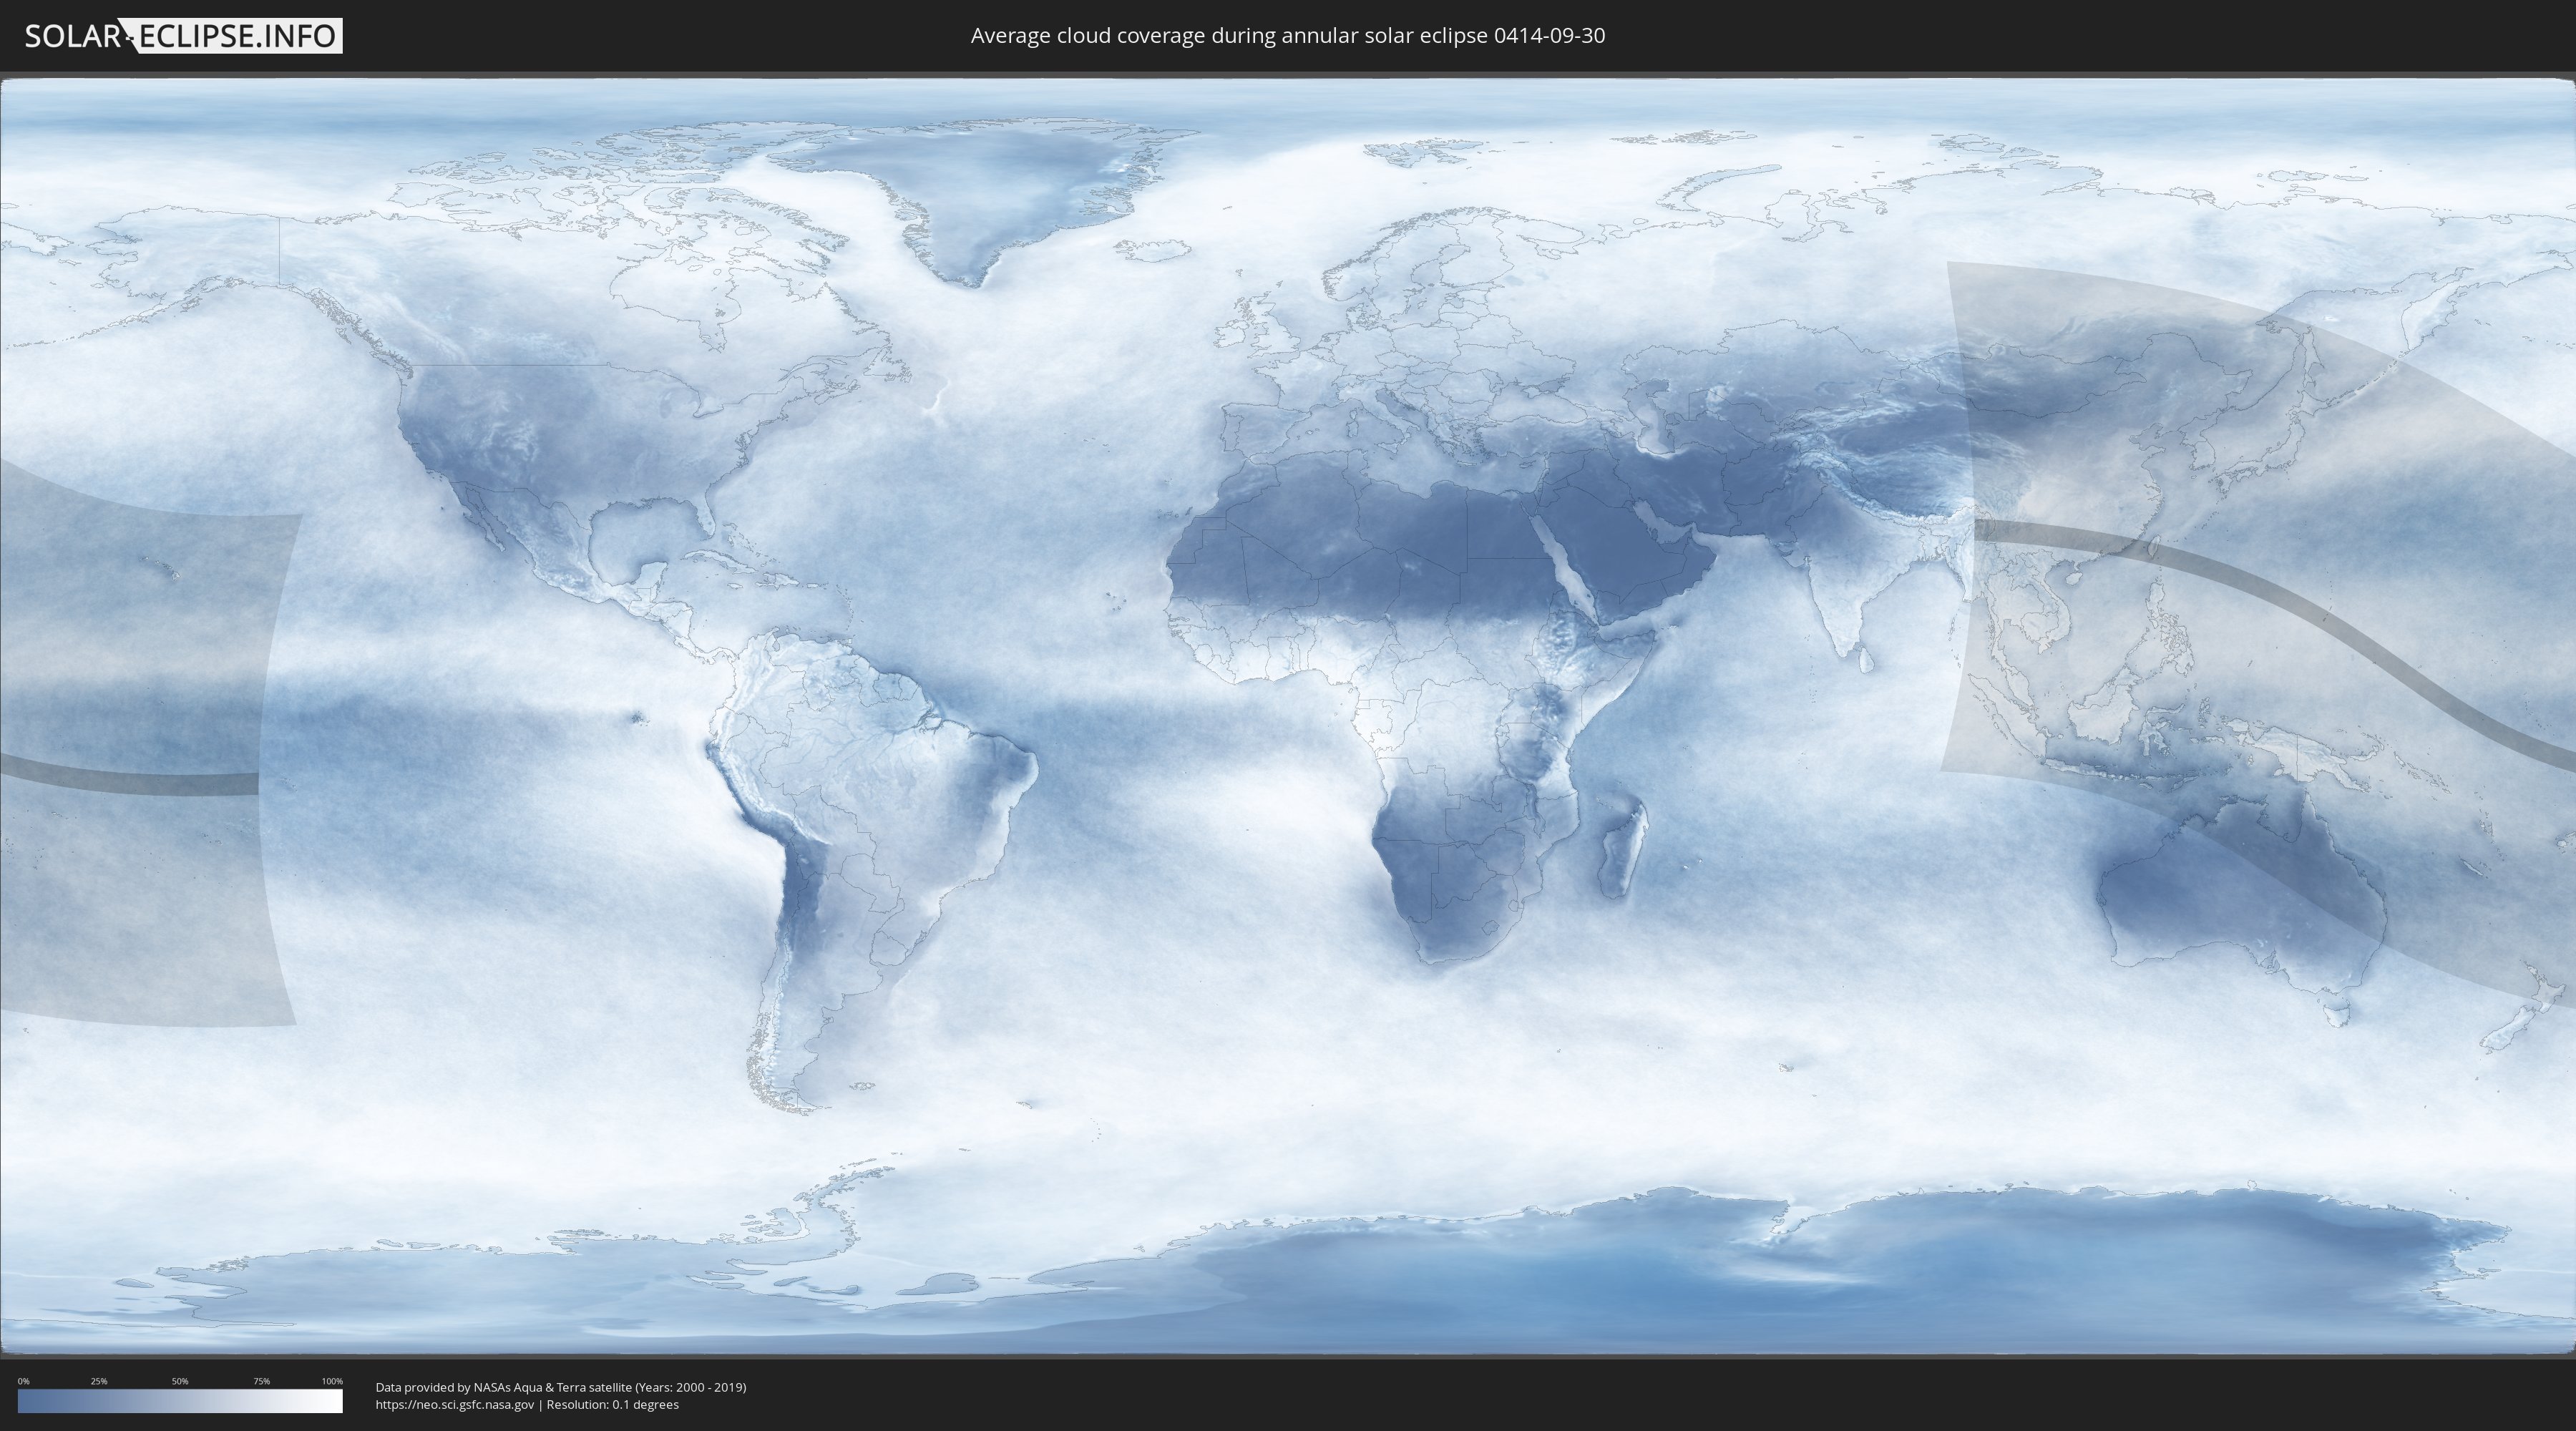Click the '0%' legend label
The image size is (2576, 1431).
(x=23, y=1381)
